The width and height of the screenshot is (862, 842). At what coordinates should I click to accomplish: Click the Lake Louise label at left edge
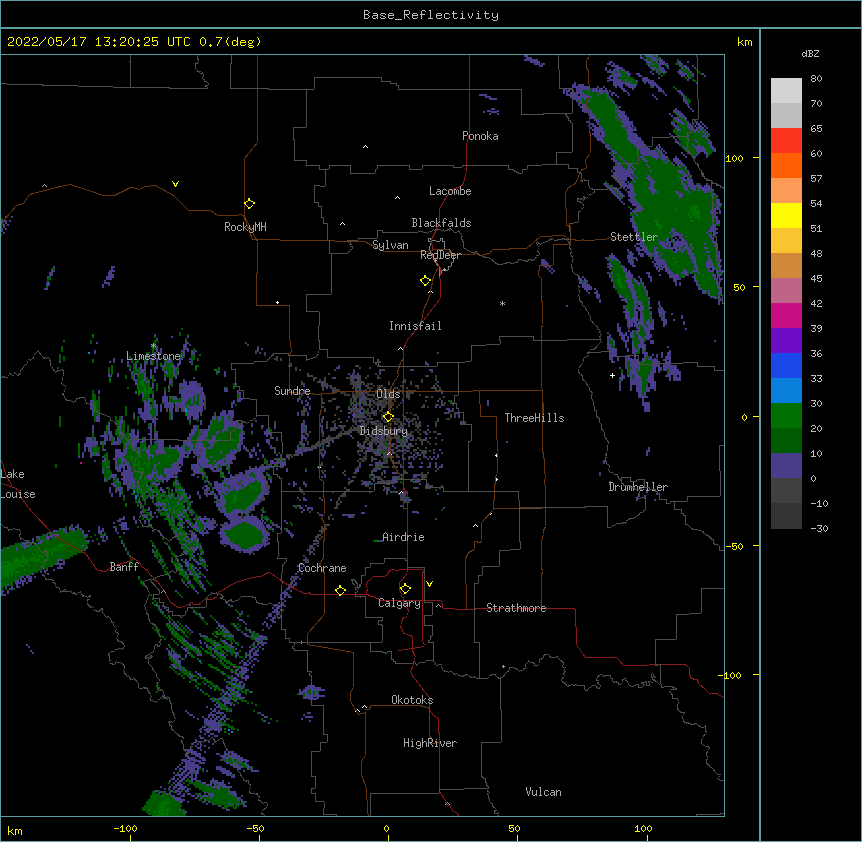pos(18,484)
